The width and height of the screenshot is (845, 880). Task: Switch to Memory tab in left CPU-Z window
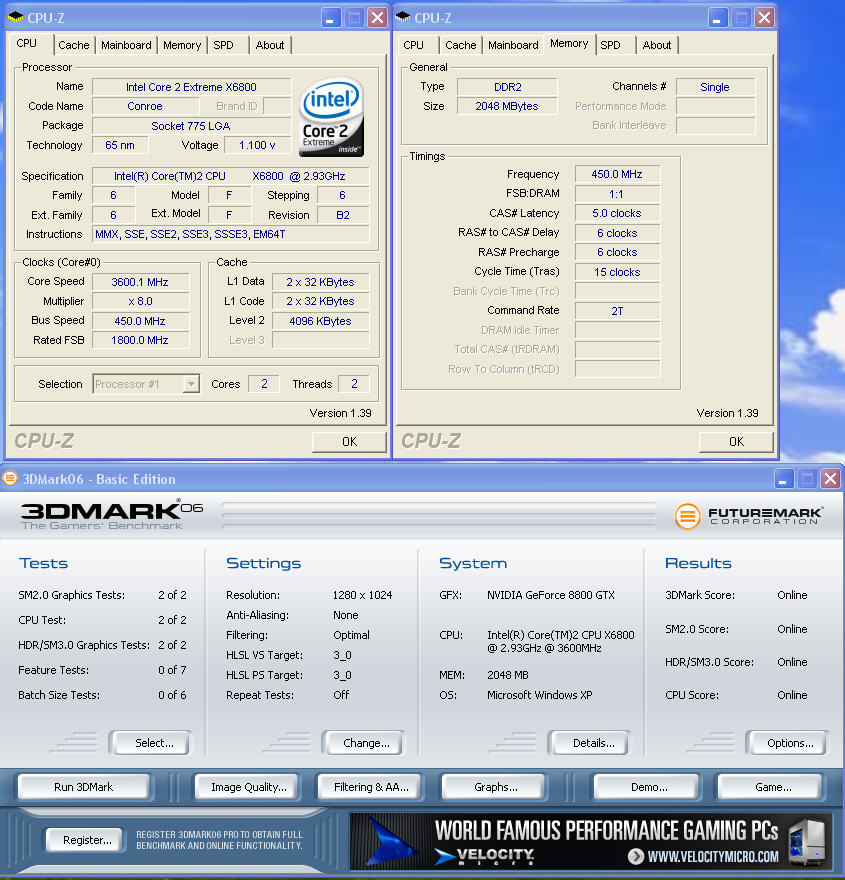pos(182,45)
